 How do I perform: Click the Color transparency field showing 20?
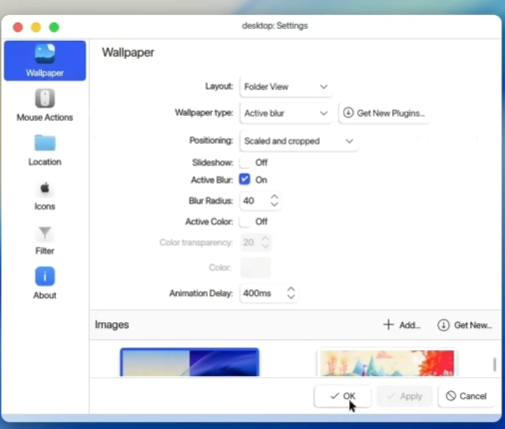pos(256,242)
